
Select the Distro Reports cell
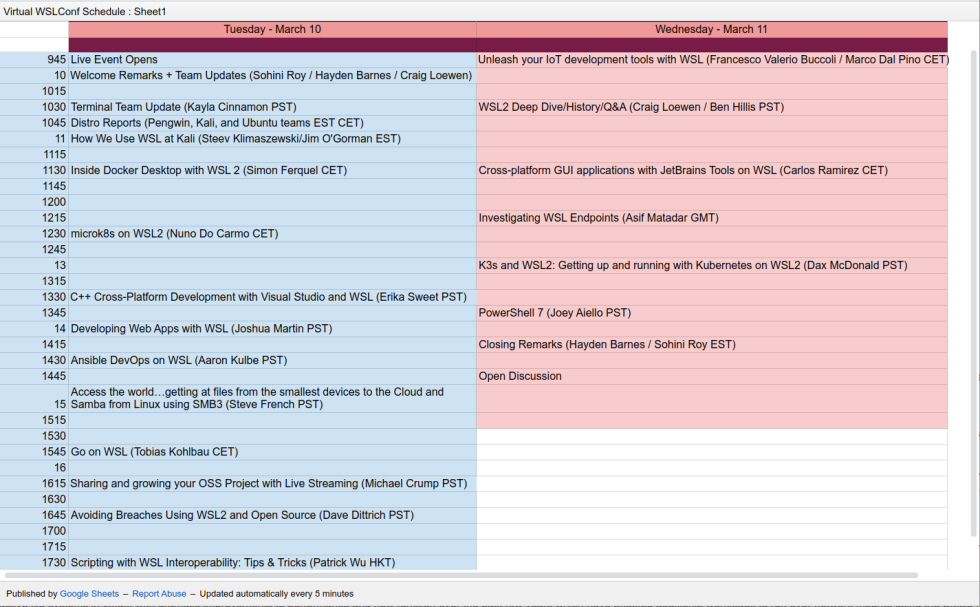tap(272, 123)
